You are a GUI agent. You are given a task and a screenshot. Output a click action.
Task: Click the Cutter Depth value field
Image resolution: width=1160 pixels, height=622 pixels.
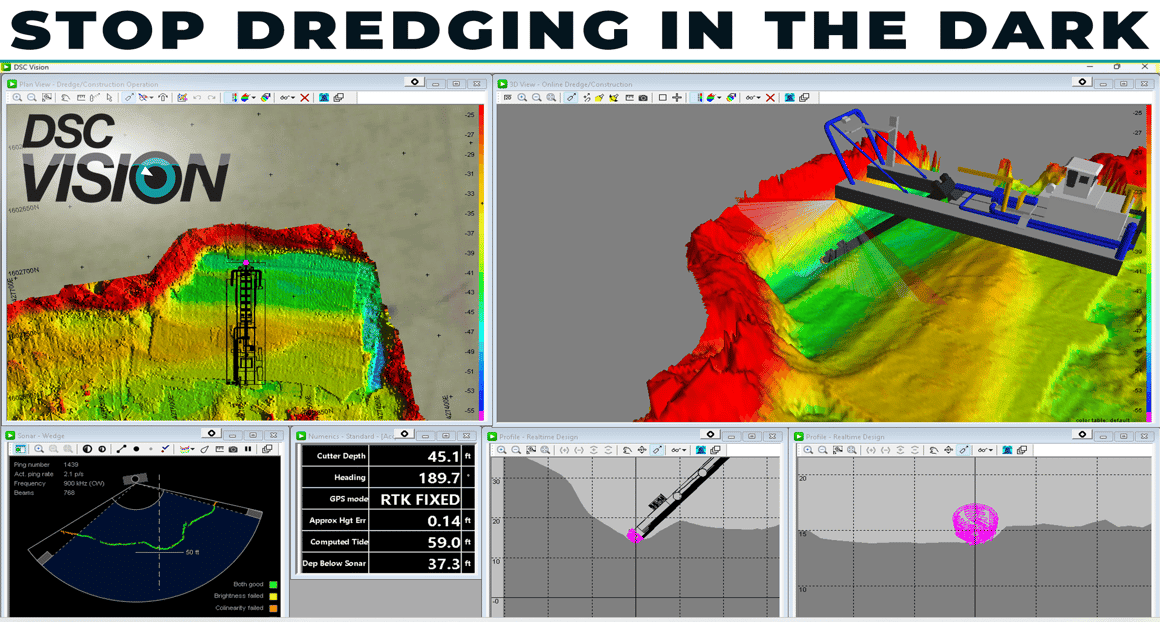pyautogui.click(x=419, y=457)
